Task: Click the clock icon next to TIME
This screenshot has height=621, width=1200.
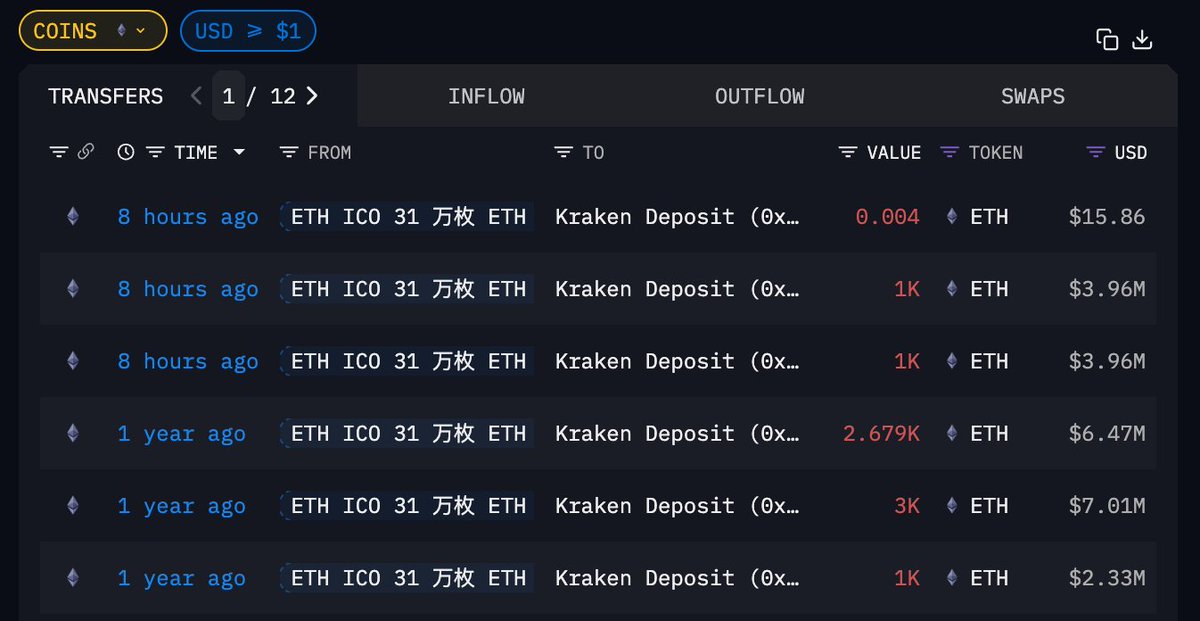Action: click(126, 152)
